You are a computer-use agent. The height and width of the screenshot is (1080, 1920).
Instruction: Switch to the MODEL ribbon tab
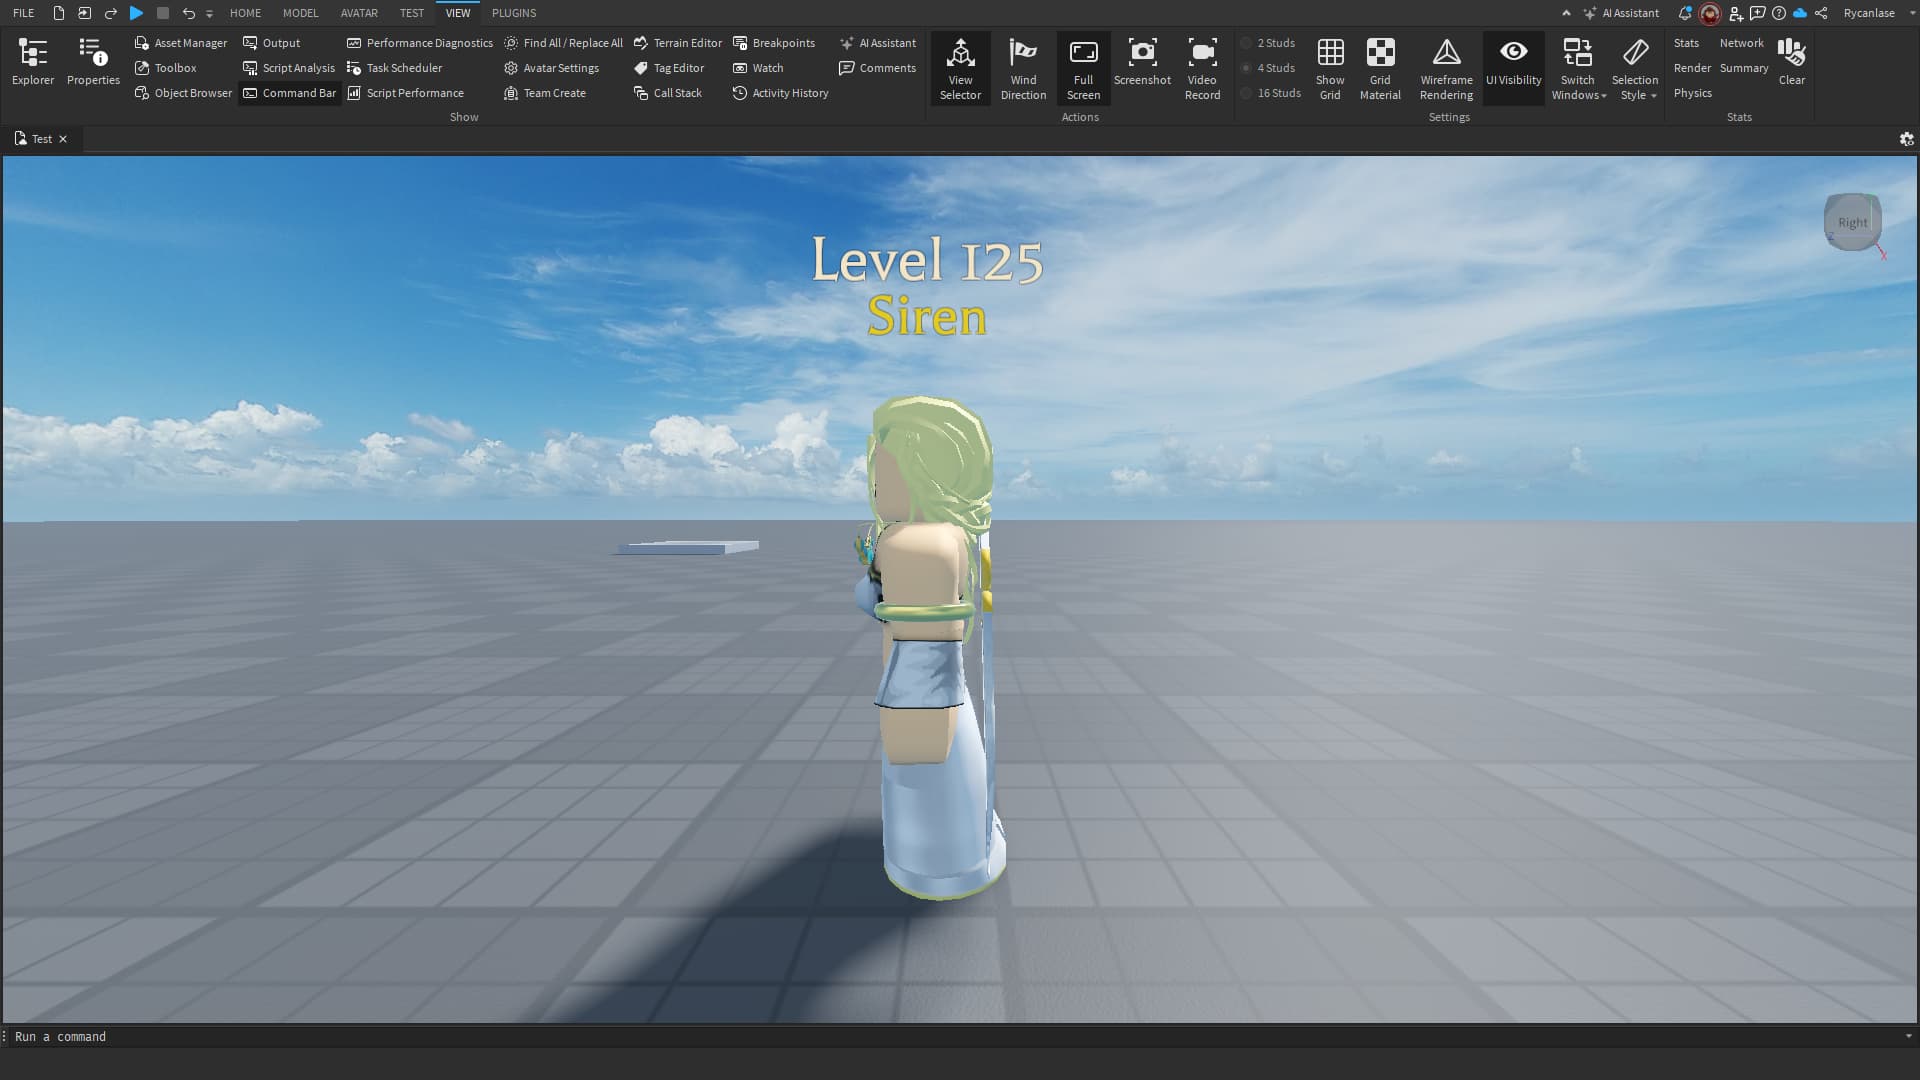[x=300, y=13]
